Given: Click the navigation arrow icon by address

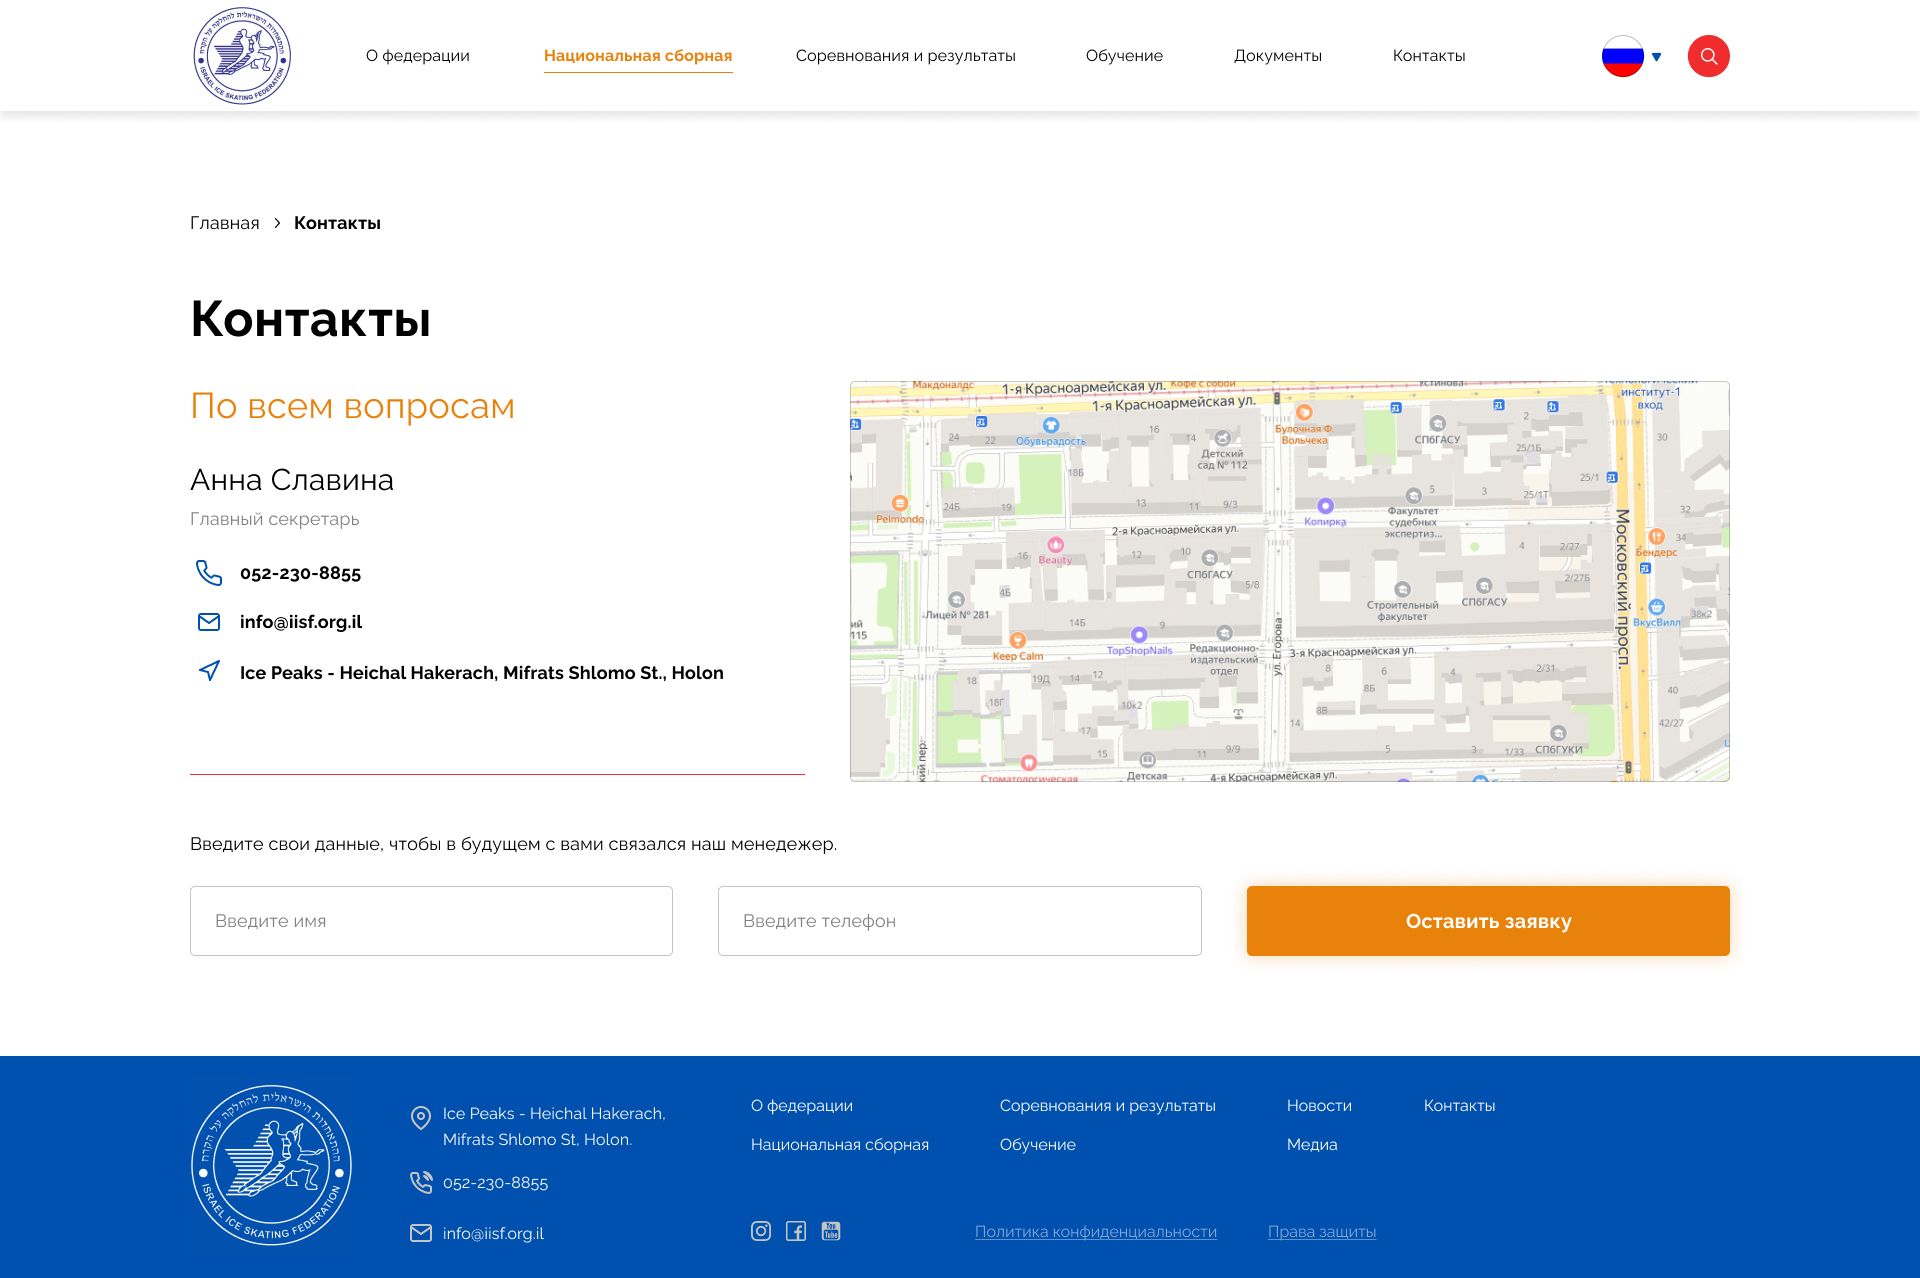Looking at the screenshot, I should (x=208, y=671).
